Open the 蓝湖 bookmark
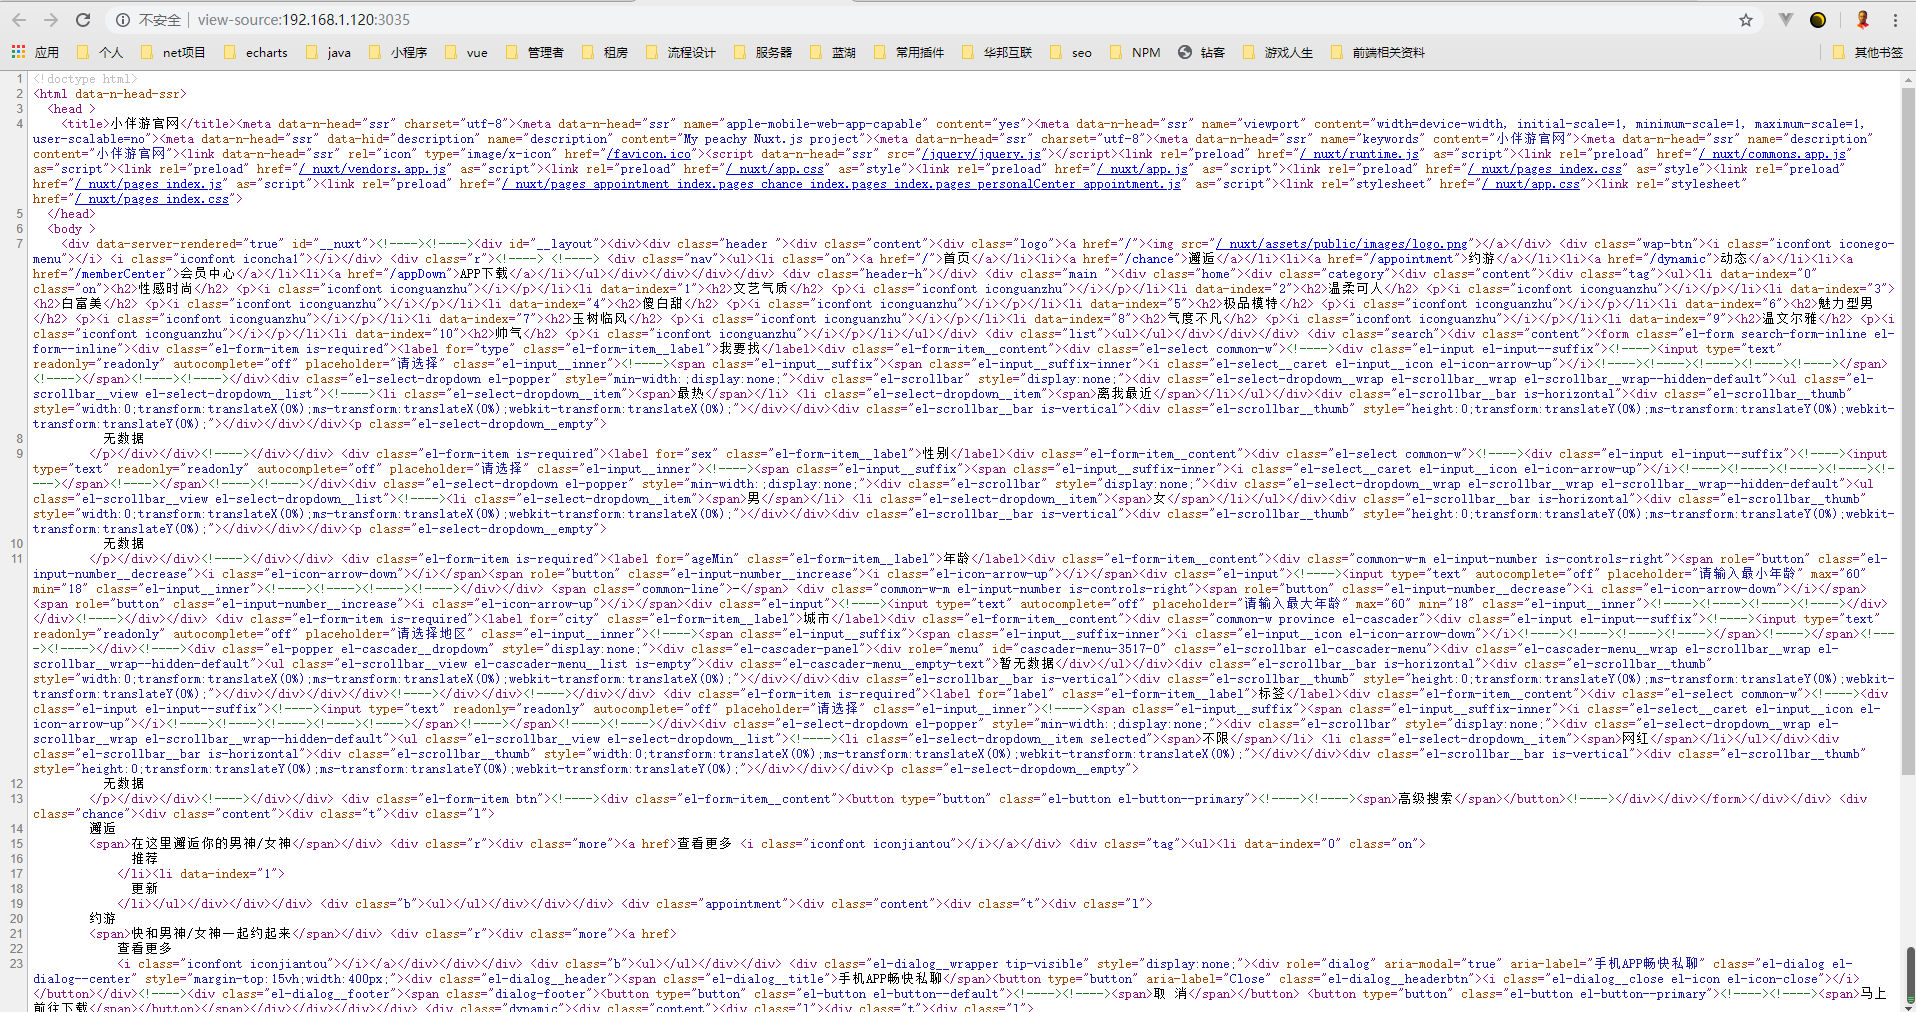Viewport: 1916px width, 1012px height. (x=843, y=51)
